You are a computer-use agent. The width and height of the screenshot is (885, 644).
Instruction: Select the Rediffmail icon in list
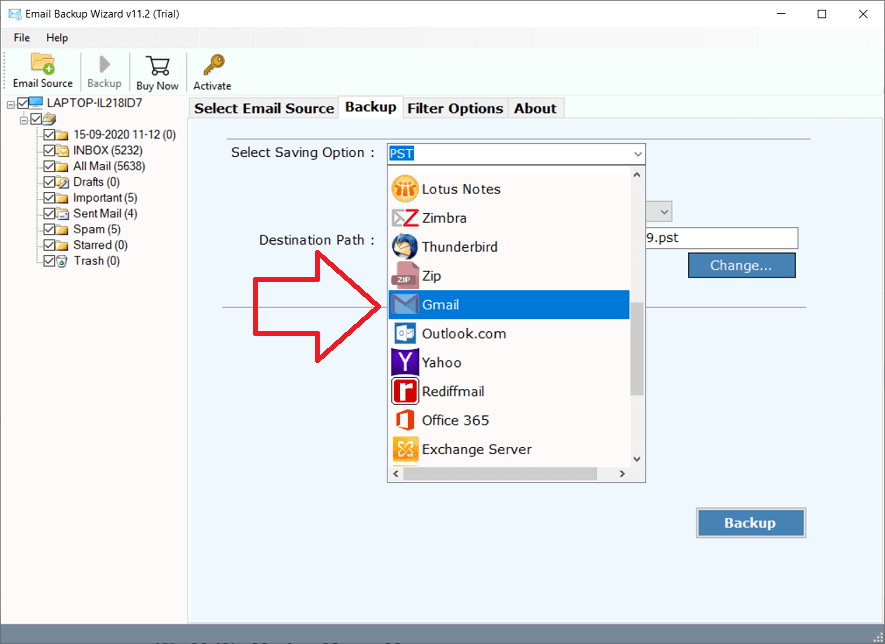click(405, 391)
